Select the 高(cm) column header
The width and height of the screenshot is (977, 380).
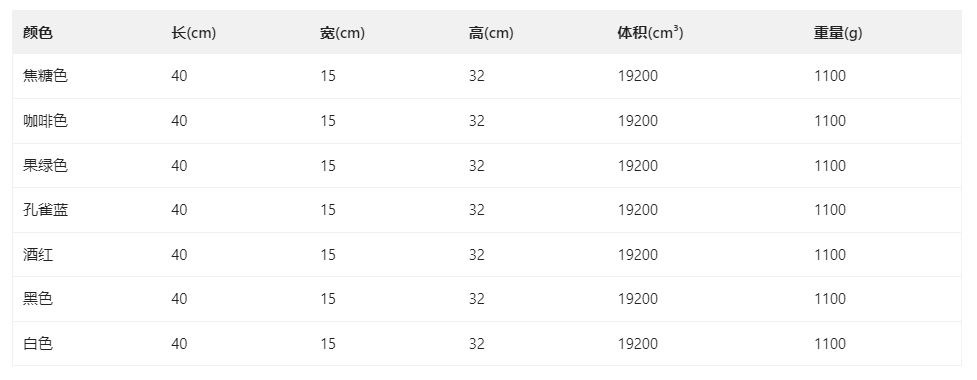point(491,33)
